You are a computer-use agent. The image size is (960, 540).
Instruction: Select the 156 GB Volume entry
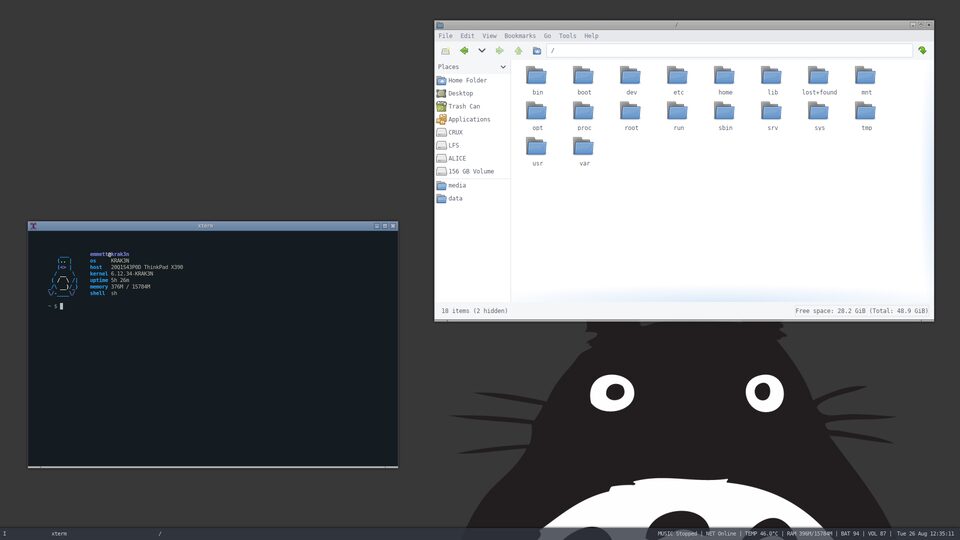point(472,171)
